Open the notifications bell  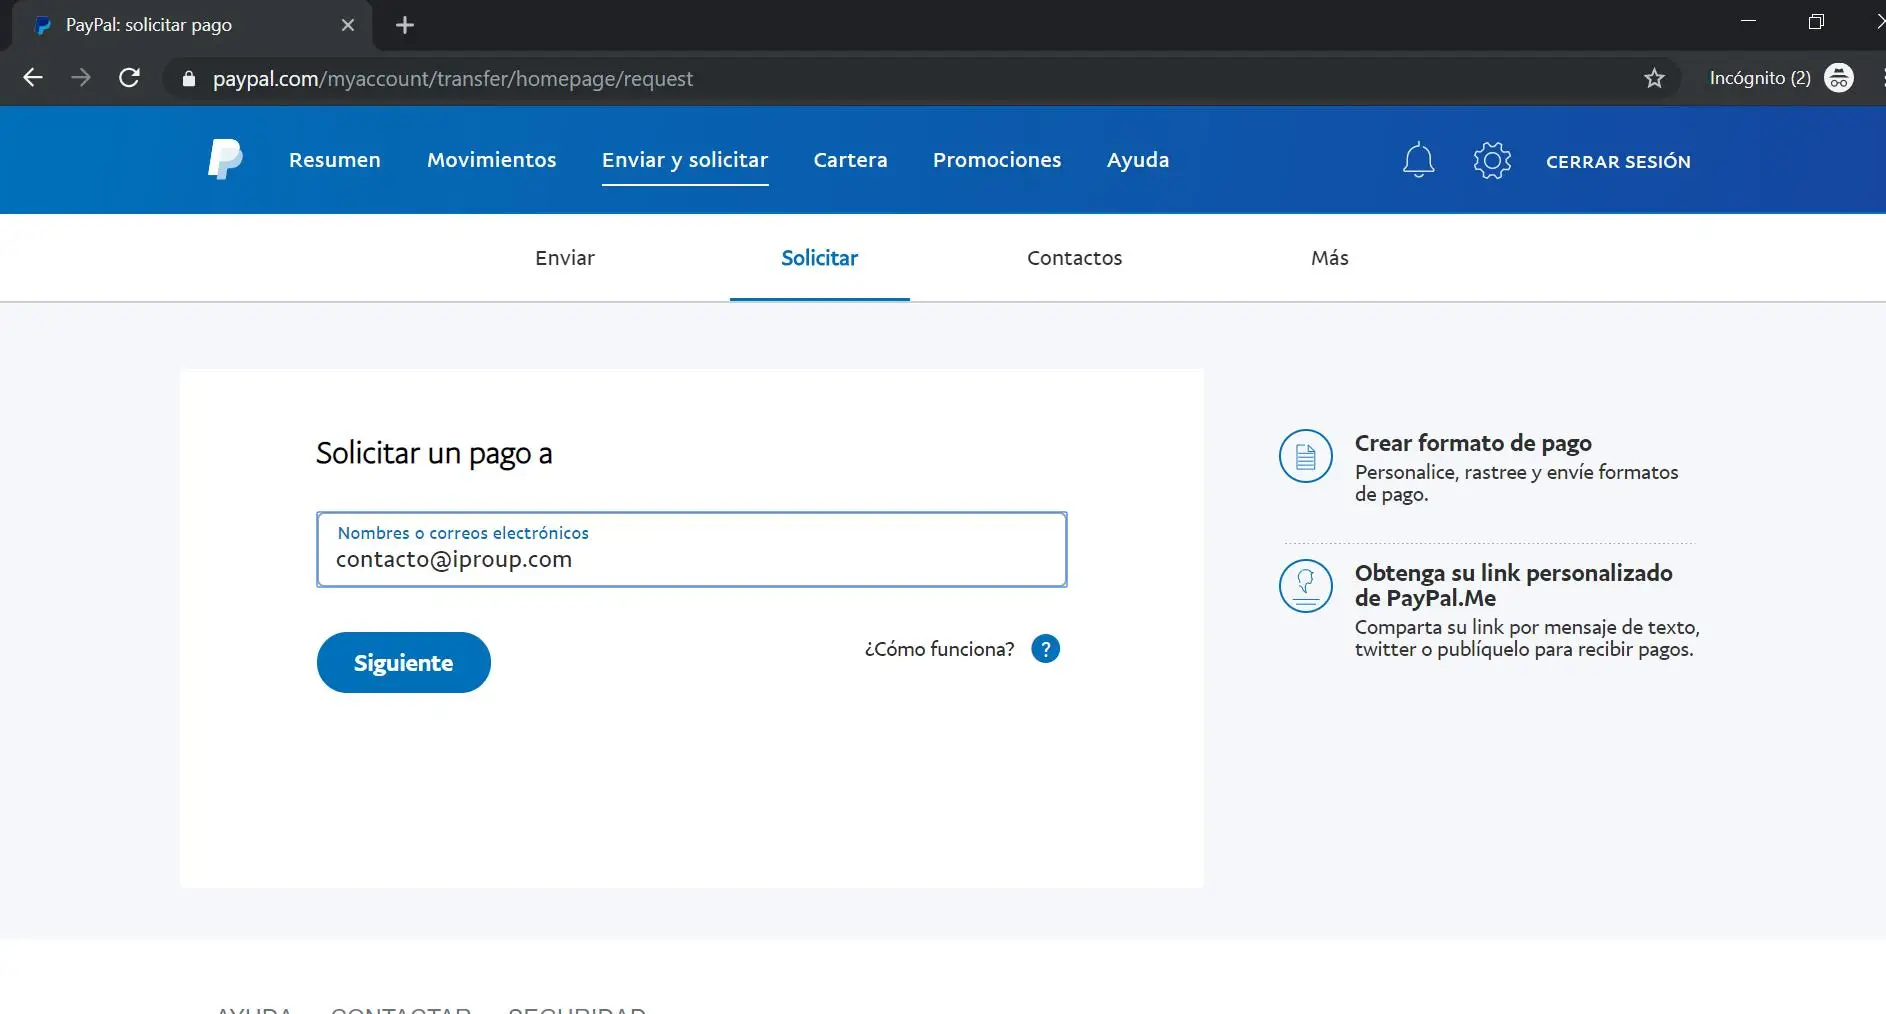(1418, 161)
